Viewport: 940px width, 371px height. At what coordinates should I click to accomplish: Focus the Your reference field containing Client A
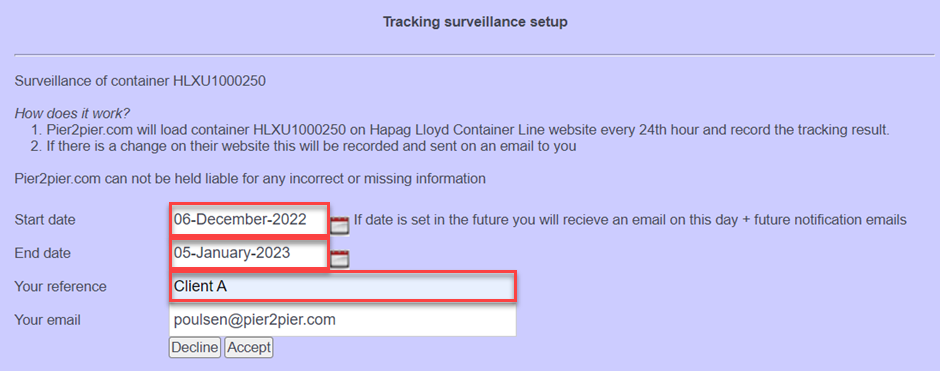click(342, 286)
